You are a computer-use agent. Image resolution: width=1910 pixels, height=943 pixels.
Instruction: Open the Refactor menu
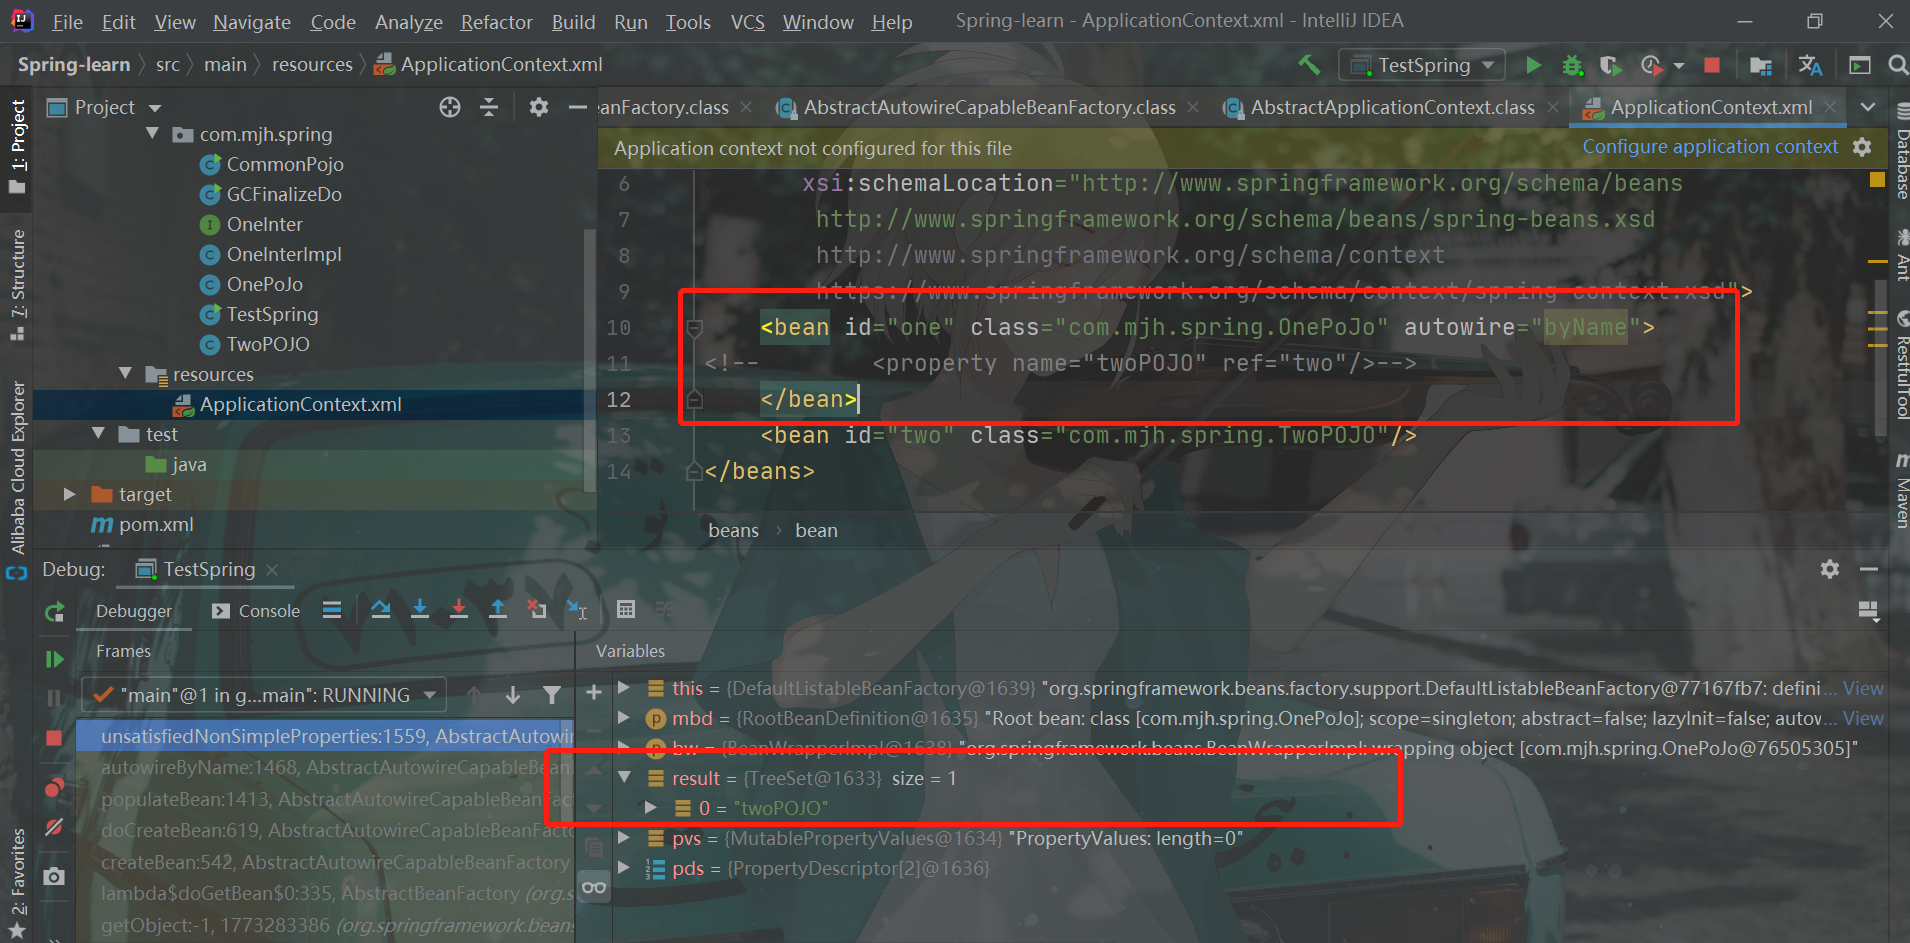496,22
